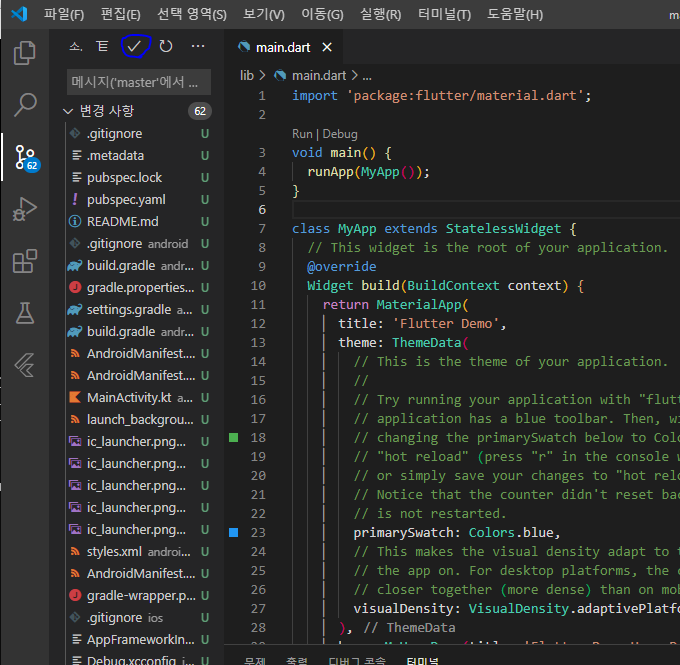Open the 이동(G) menu

pyautogui.click(x=322, y=15)
